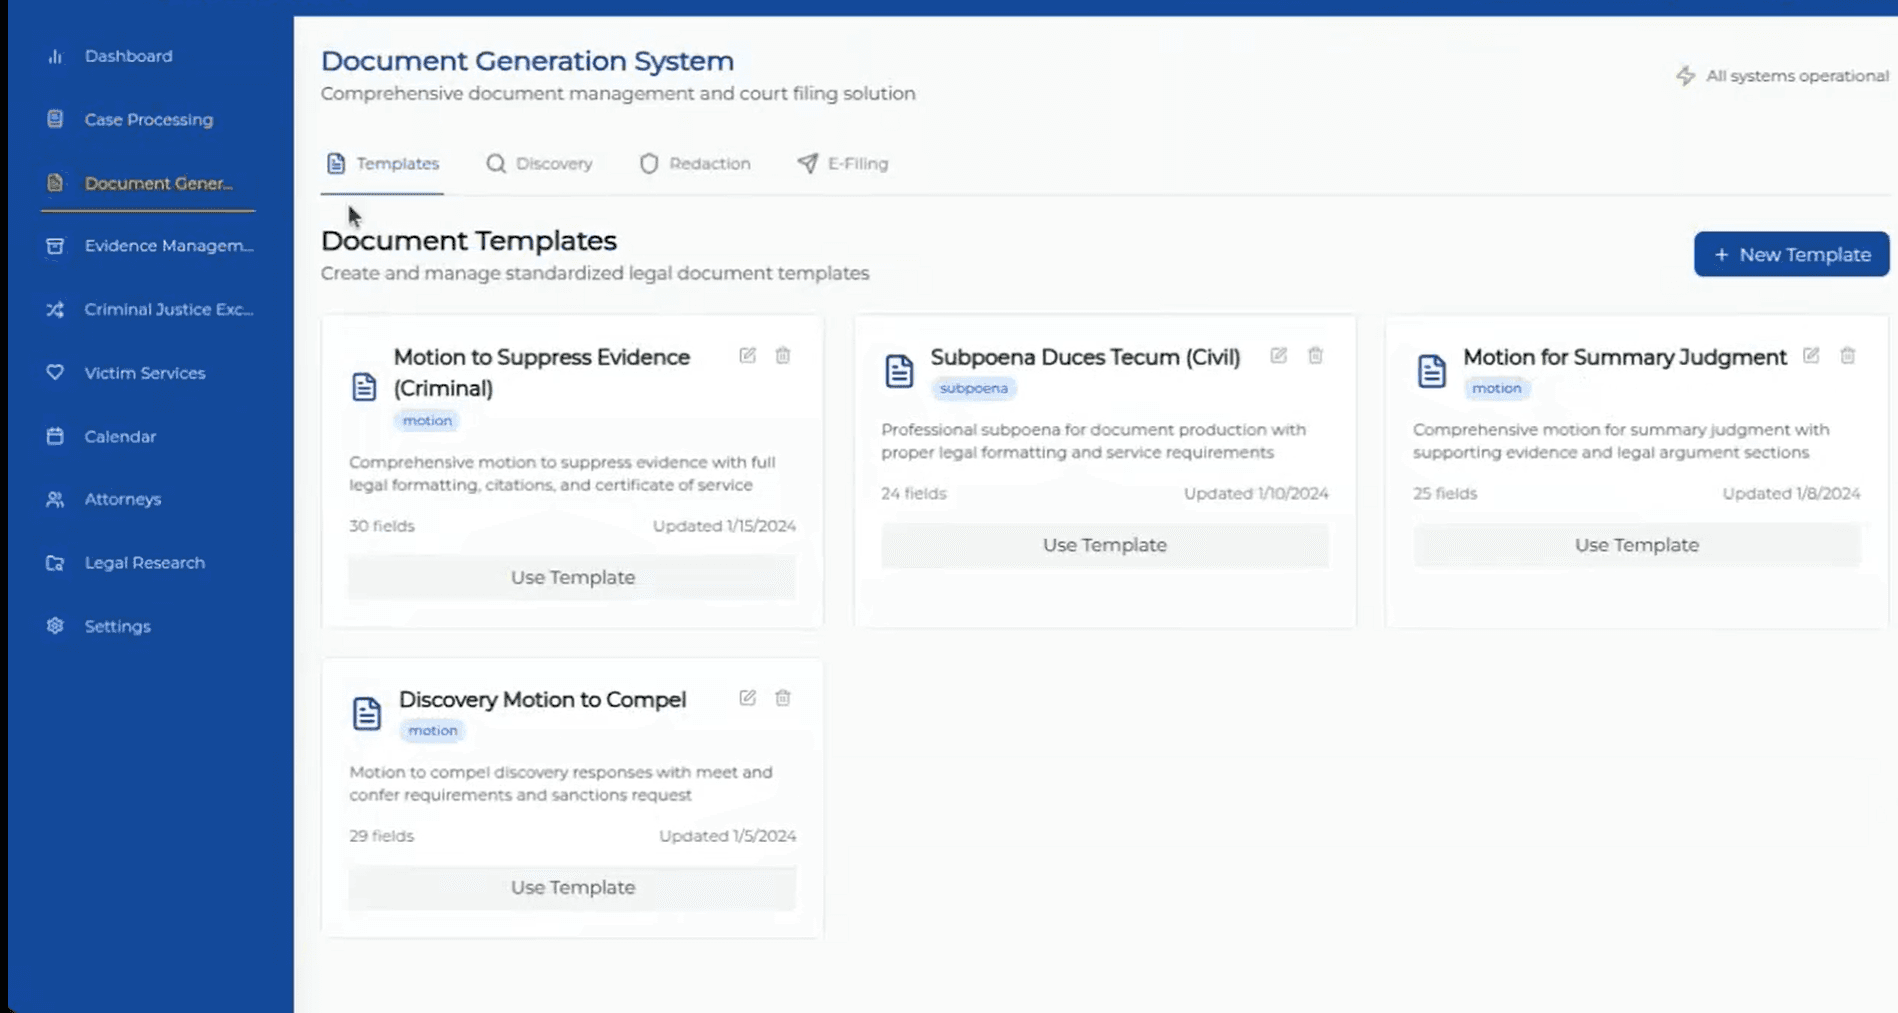Click the document icon on Subpoena card

click(899, 371)
